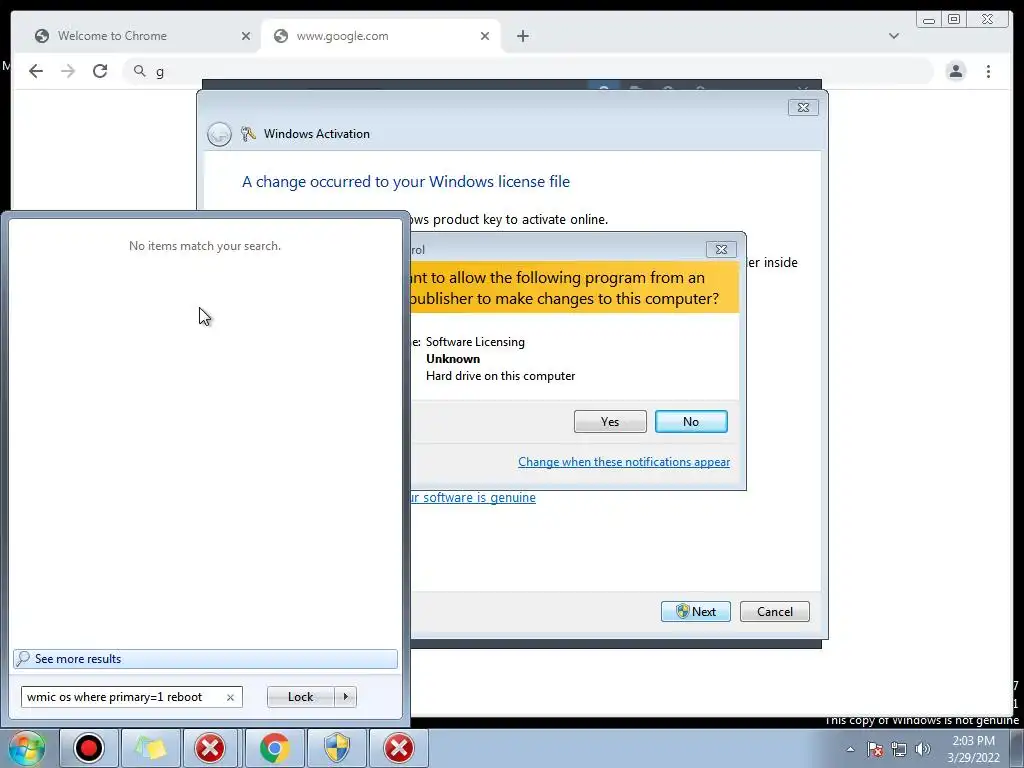Close the Welcome to Chrome tab
The width and height of the screenshot is (1024, 768).
coord(246,36)
